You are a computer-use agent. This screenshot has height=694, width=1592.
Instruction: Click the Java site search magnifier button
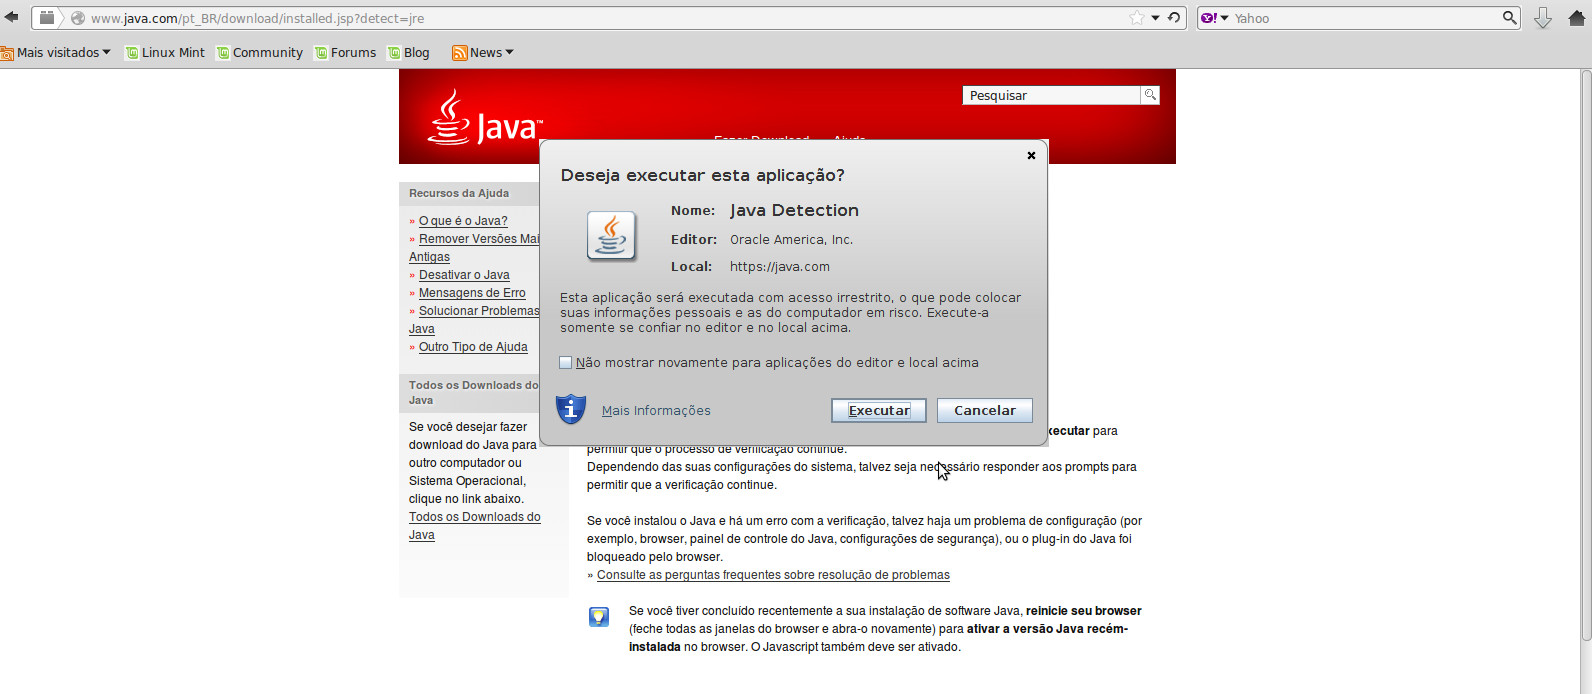[x=1150, y=95]
